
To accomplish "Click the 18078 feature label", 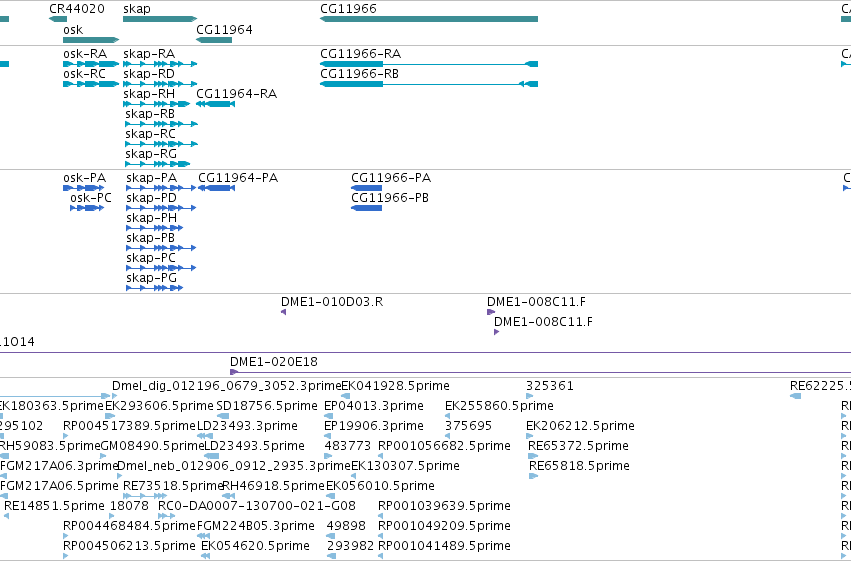I will coord(129,506).
